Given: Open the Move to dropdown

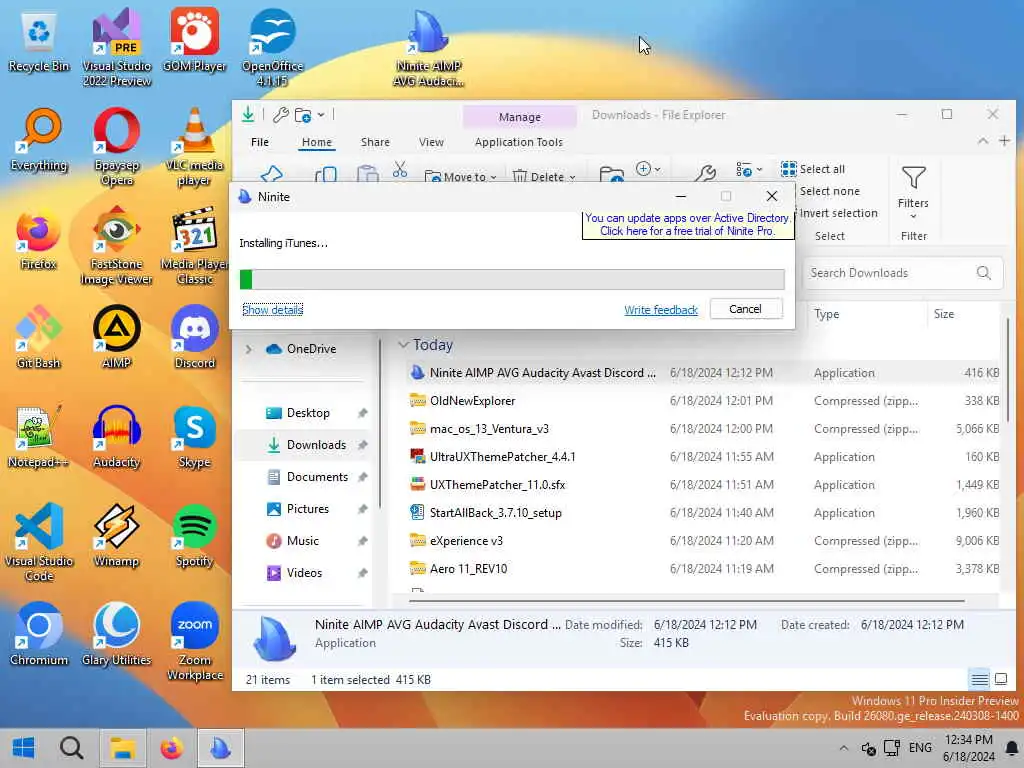Looking at the screenshot, I should tap(460, 177).
